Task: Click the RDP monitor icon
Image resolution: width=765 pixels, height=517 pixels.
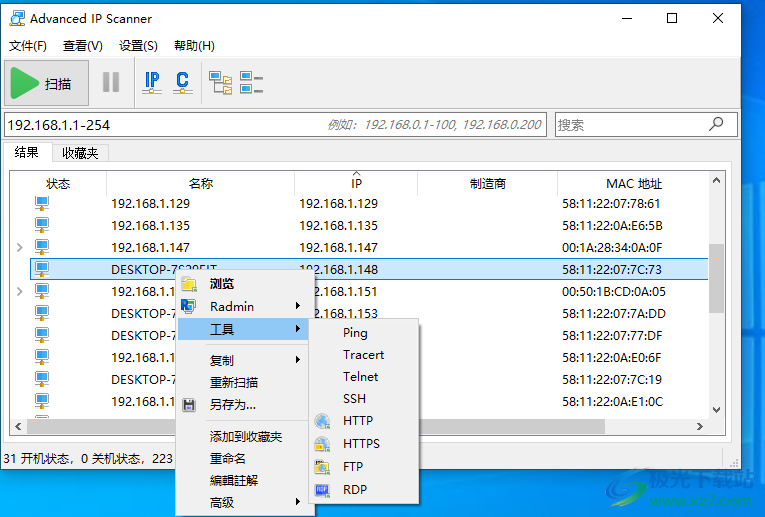Action: (322, 490)
